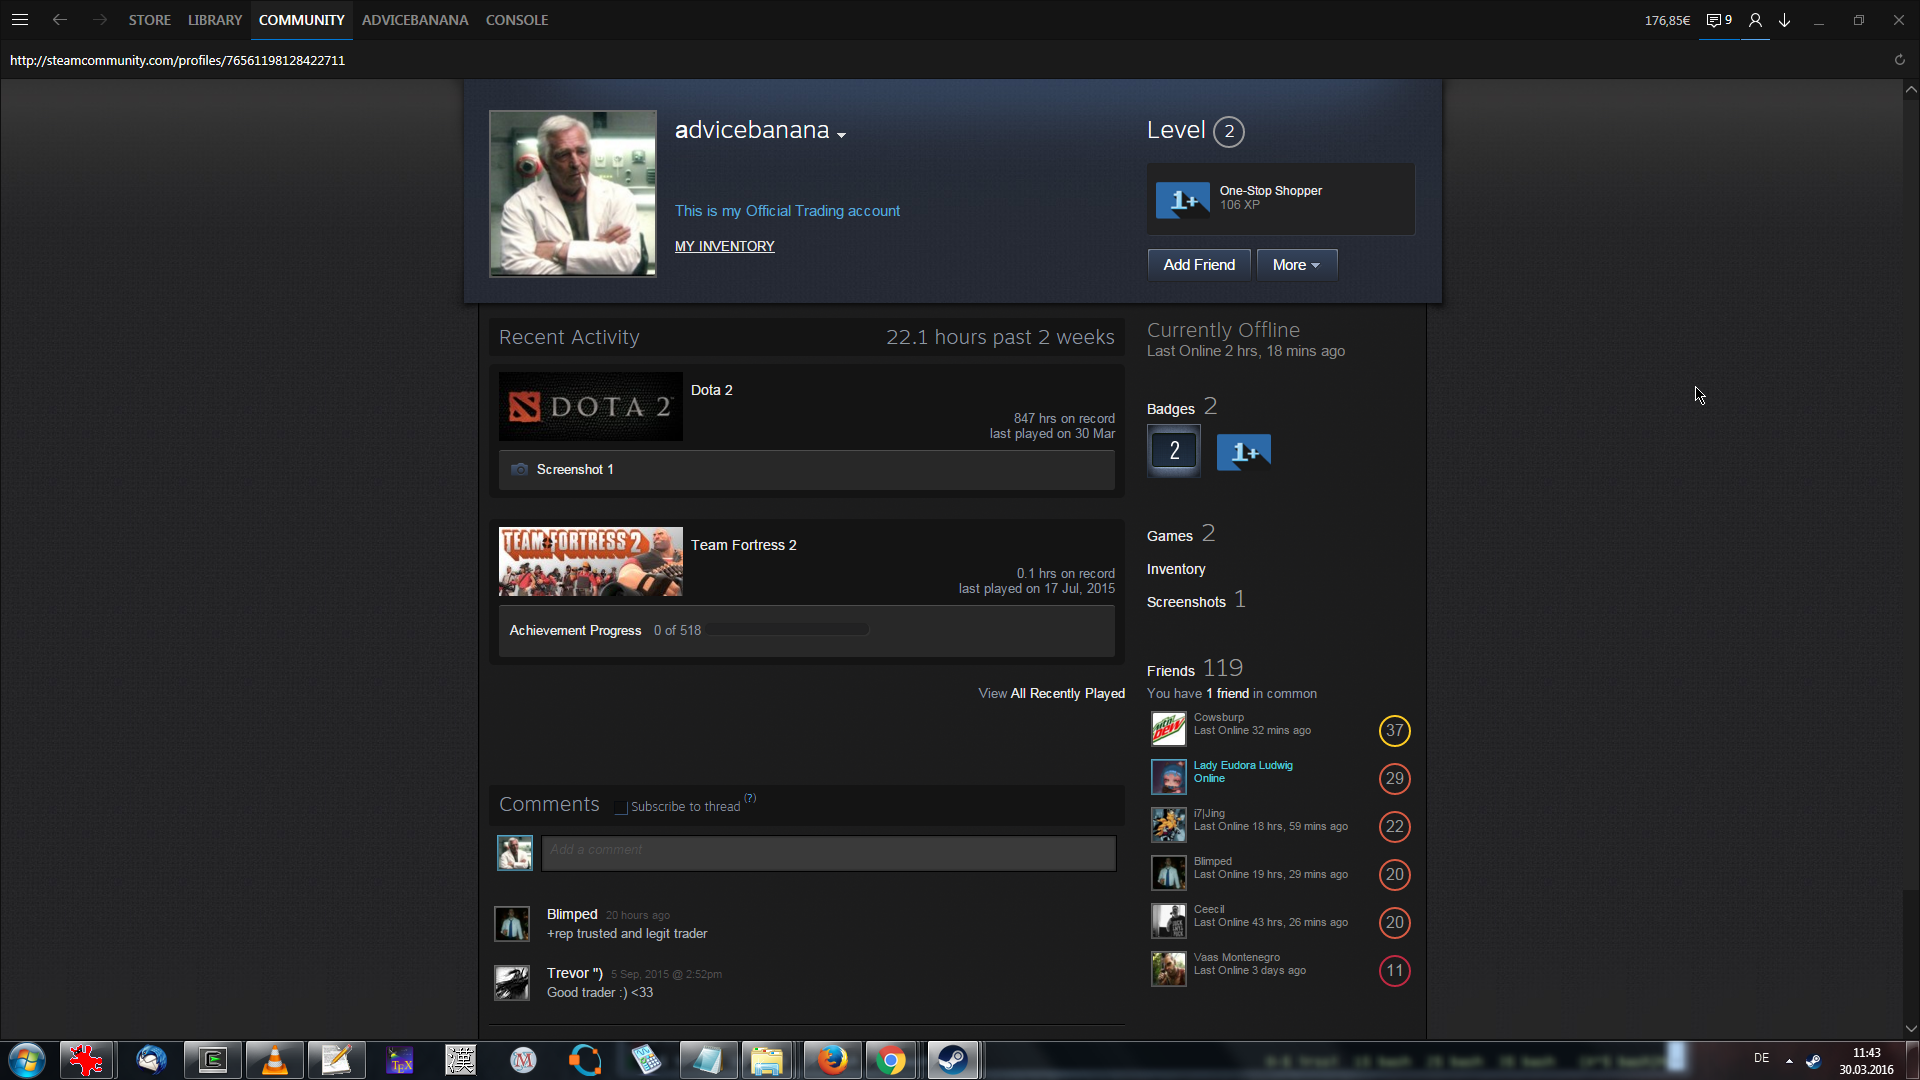Open the STORE tab
The image size is (1920, 1080).
tap(149, 20)
